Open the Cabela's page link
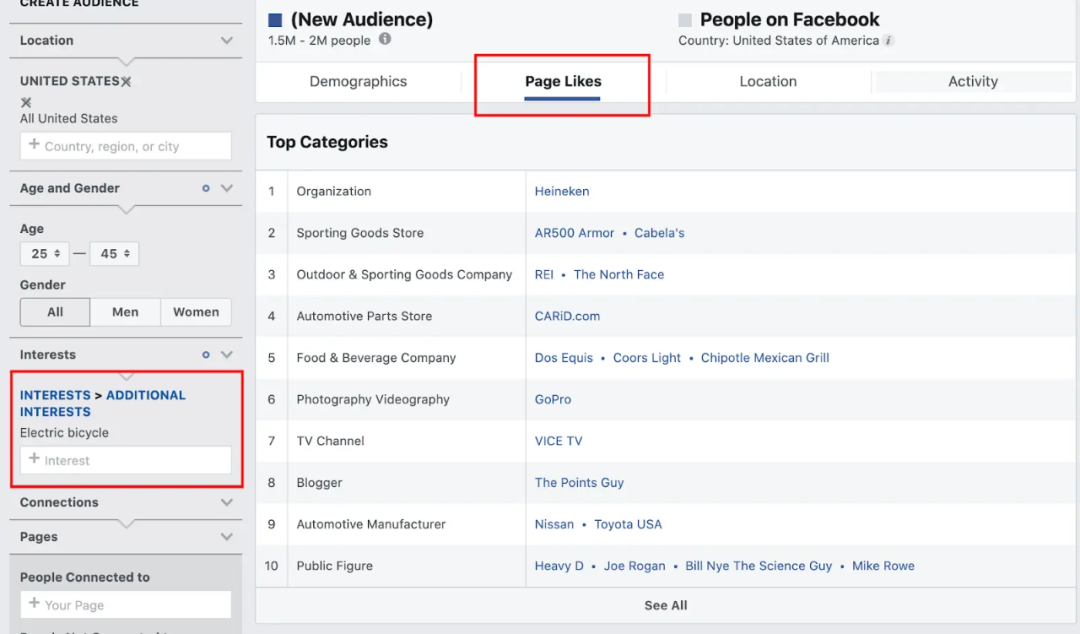Image resolution: width=1080 pixels, height=634 pixels. point(659,233)
